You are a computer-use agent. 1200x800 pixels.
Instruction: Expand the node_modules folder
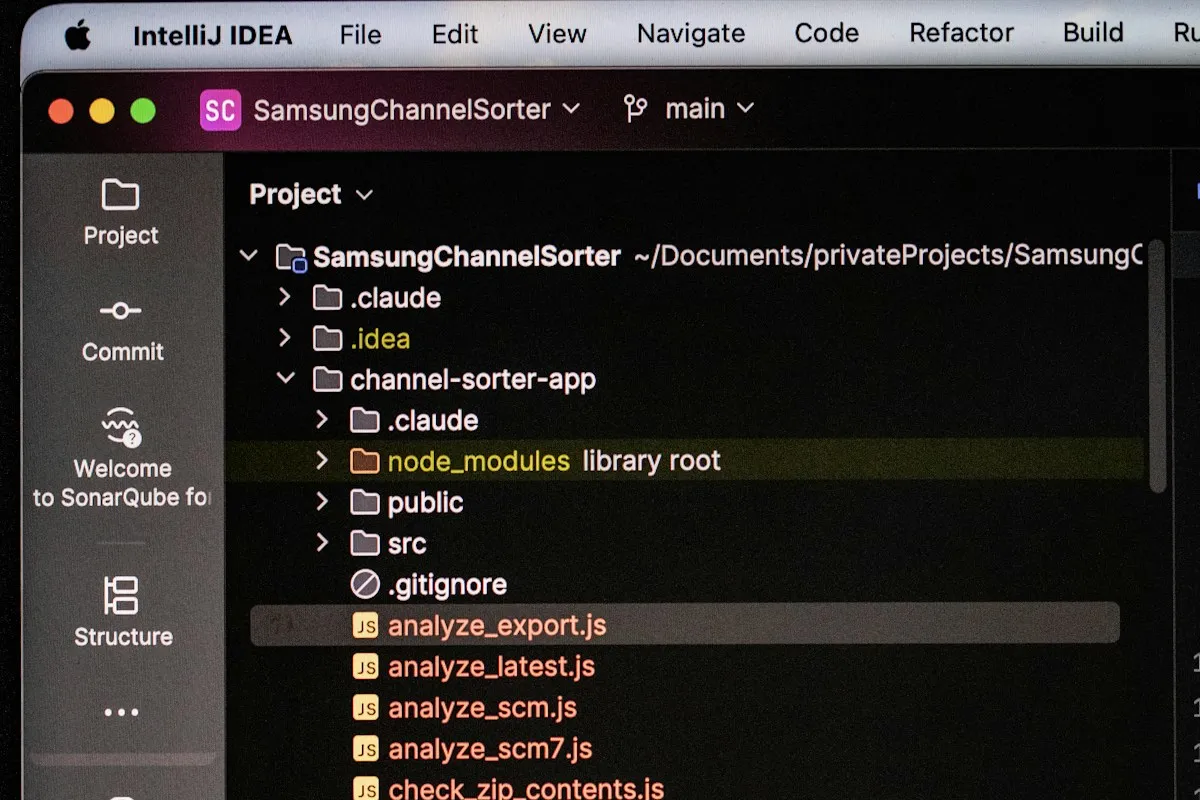point(322,461)
